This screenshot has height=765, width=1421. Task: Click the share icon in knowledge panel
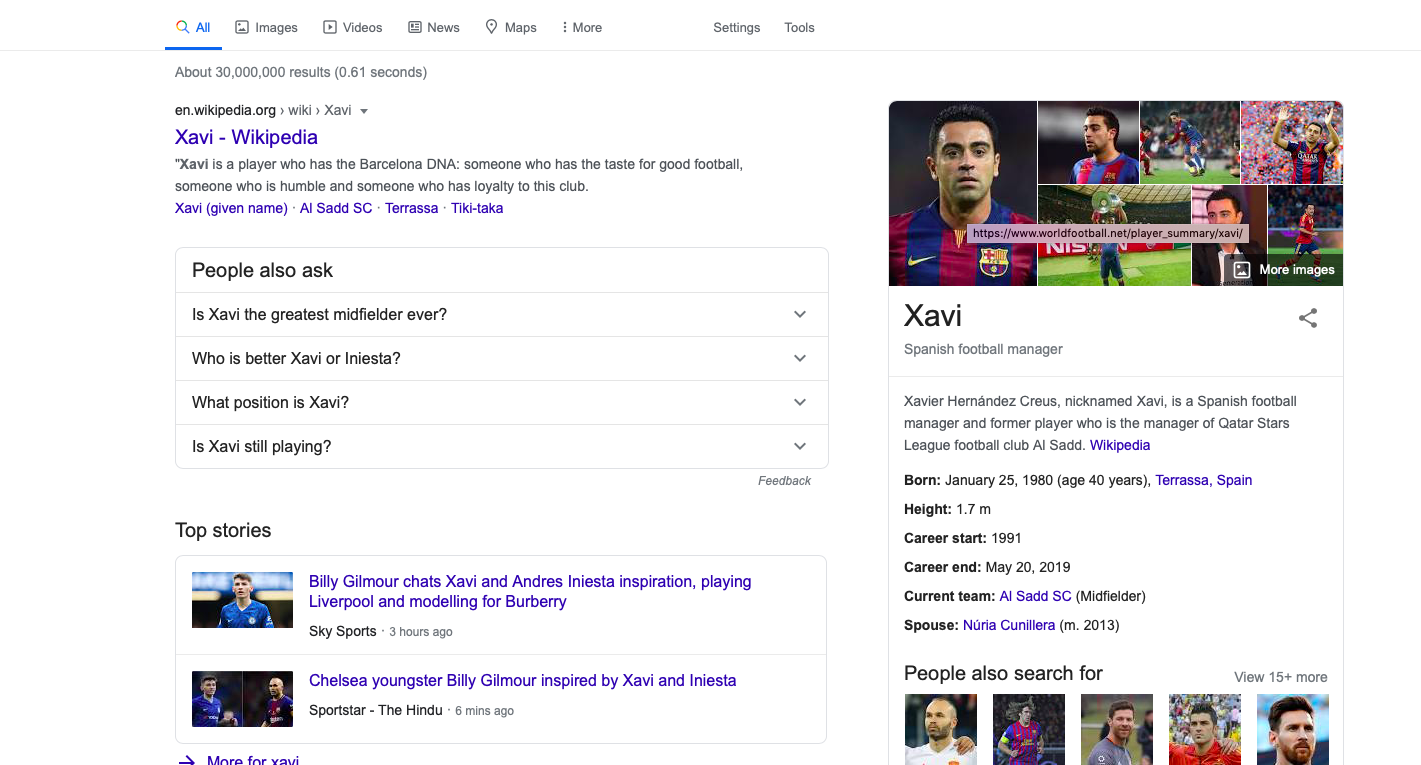[x=1307, y=318]
